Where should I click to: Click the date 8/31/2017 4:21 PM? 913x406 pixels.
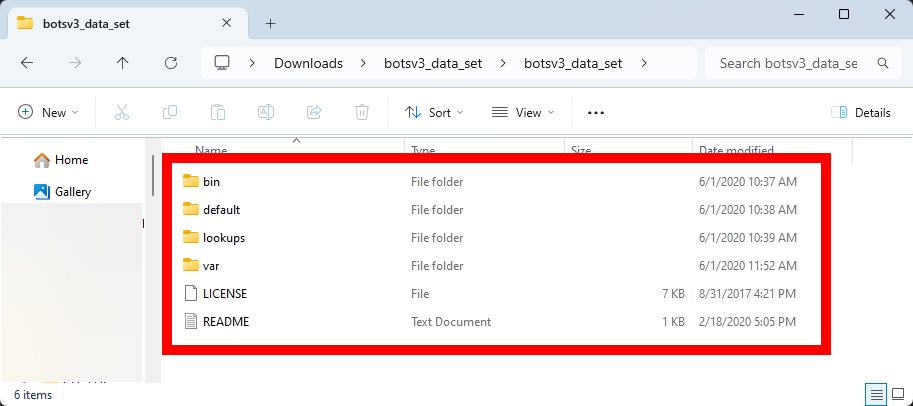click(x=747, y=294)
